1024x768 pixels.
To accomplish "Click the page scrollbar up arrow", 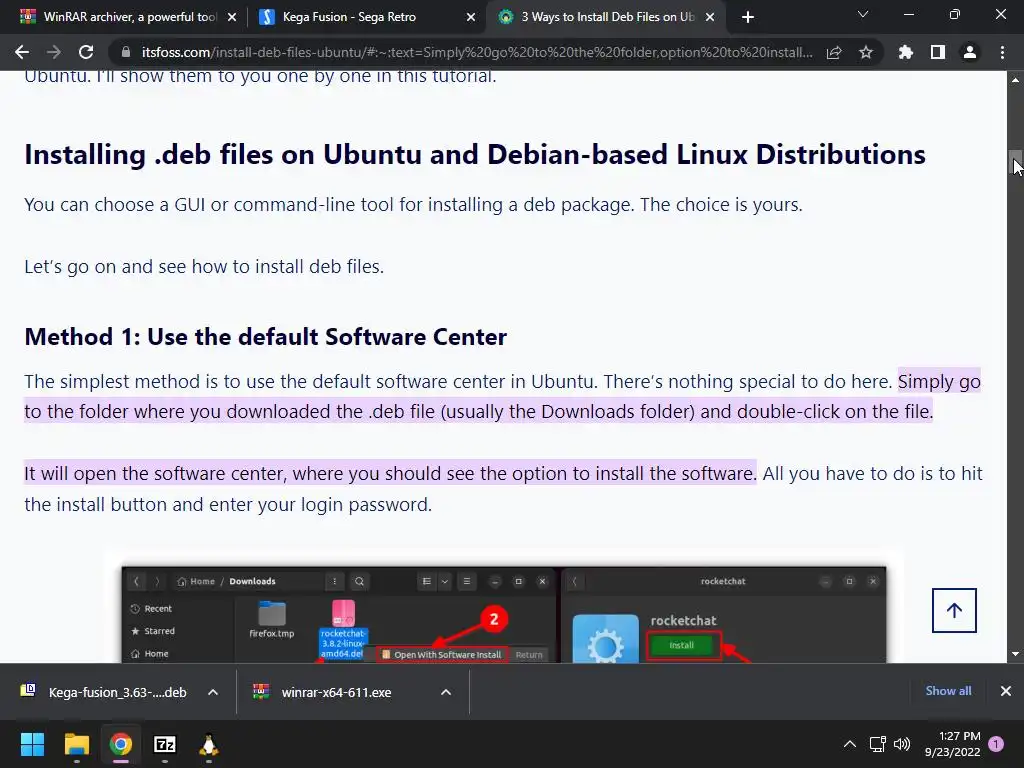I will click(x=1016, y=80).
